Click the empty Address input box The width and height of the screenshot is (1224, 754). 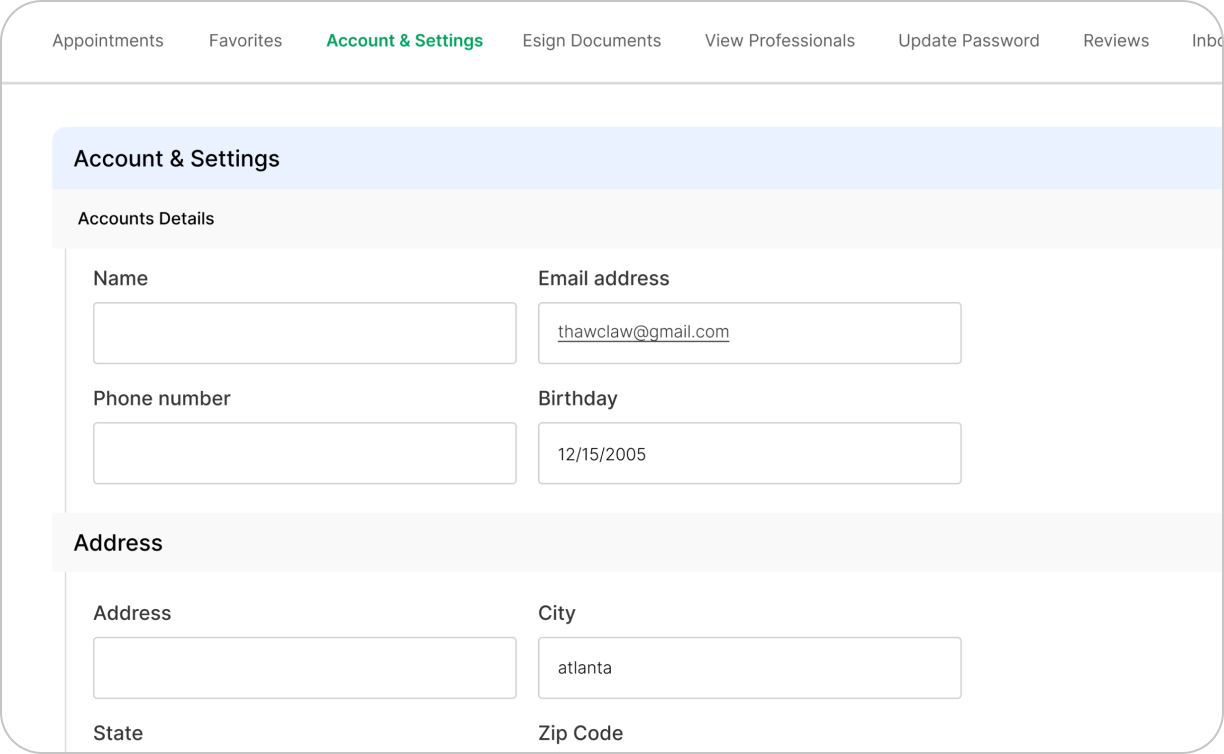tap(304, 668)
